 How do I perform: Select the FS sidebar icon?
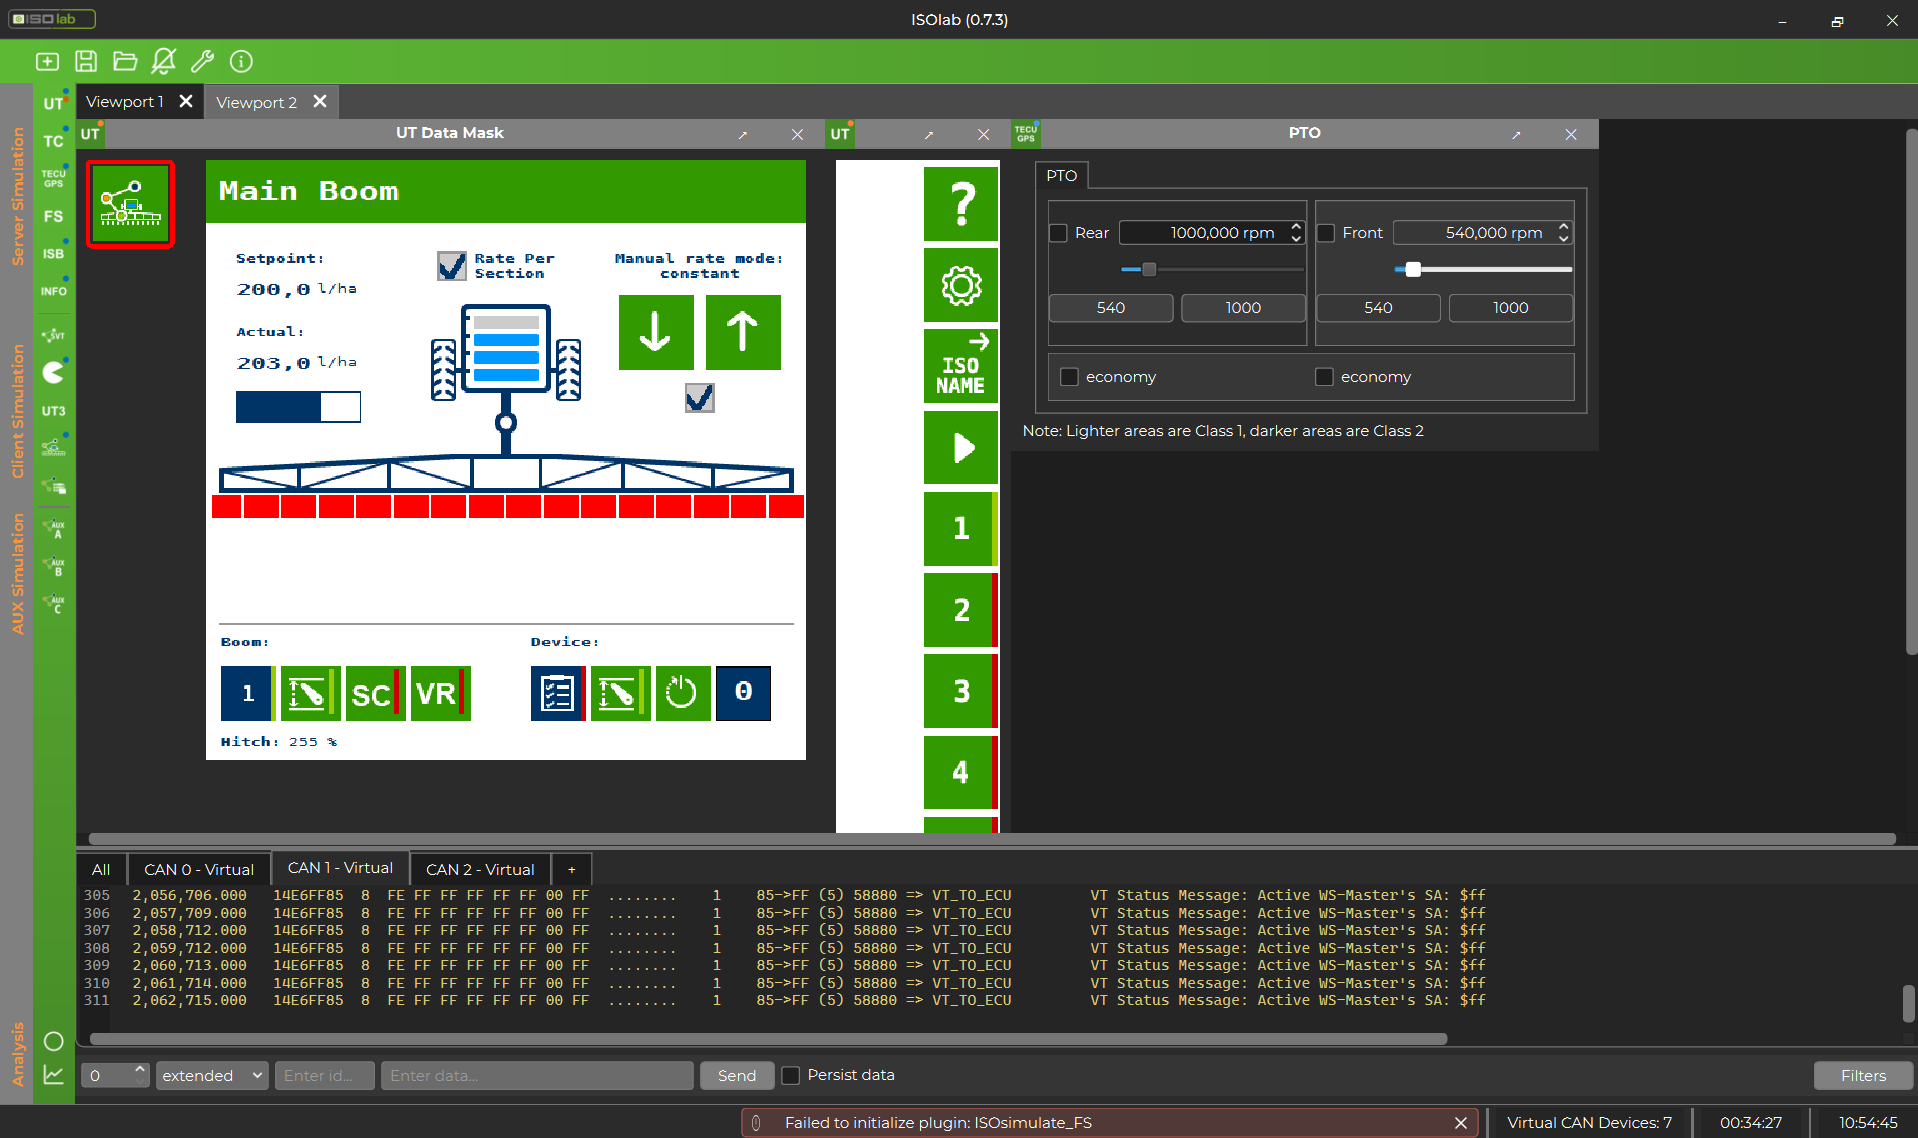[x=54, y=216]
